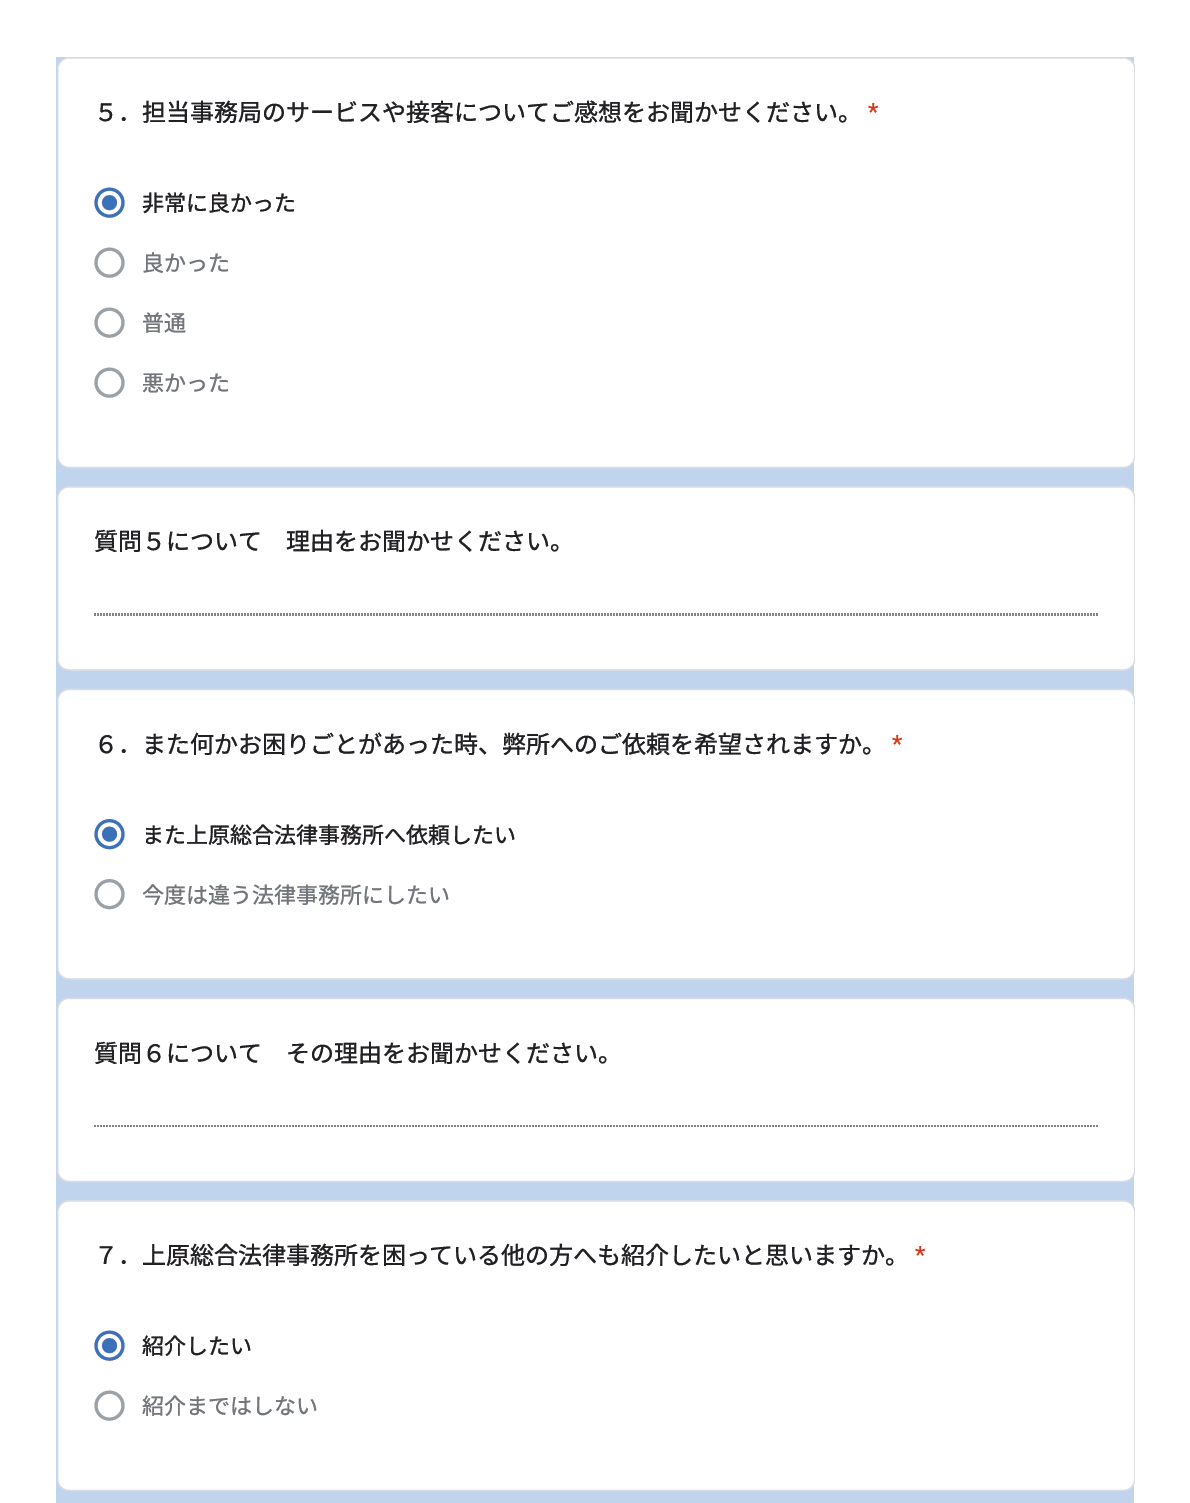Viewport: 1190px width, 1503px height.
Task: Select the '良かった' radio option
Action: click(110, 263)
